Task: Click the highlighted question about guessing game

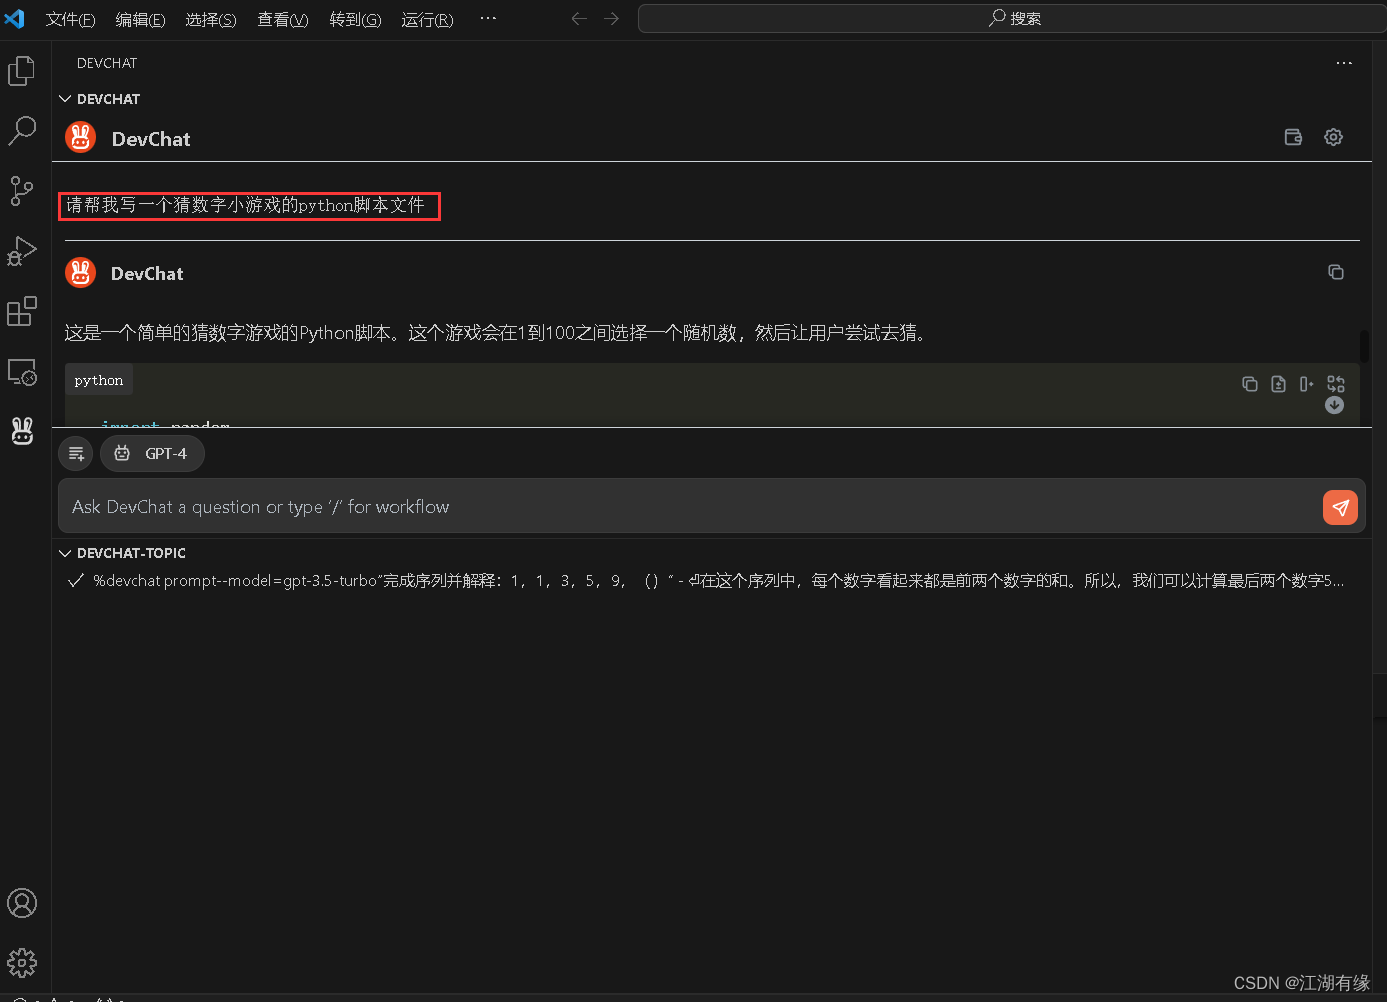Action: tap(249, 206)
